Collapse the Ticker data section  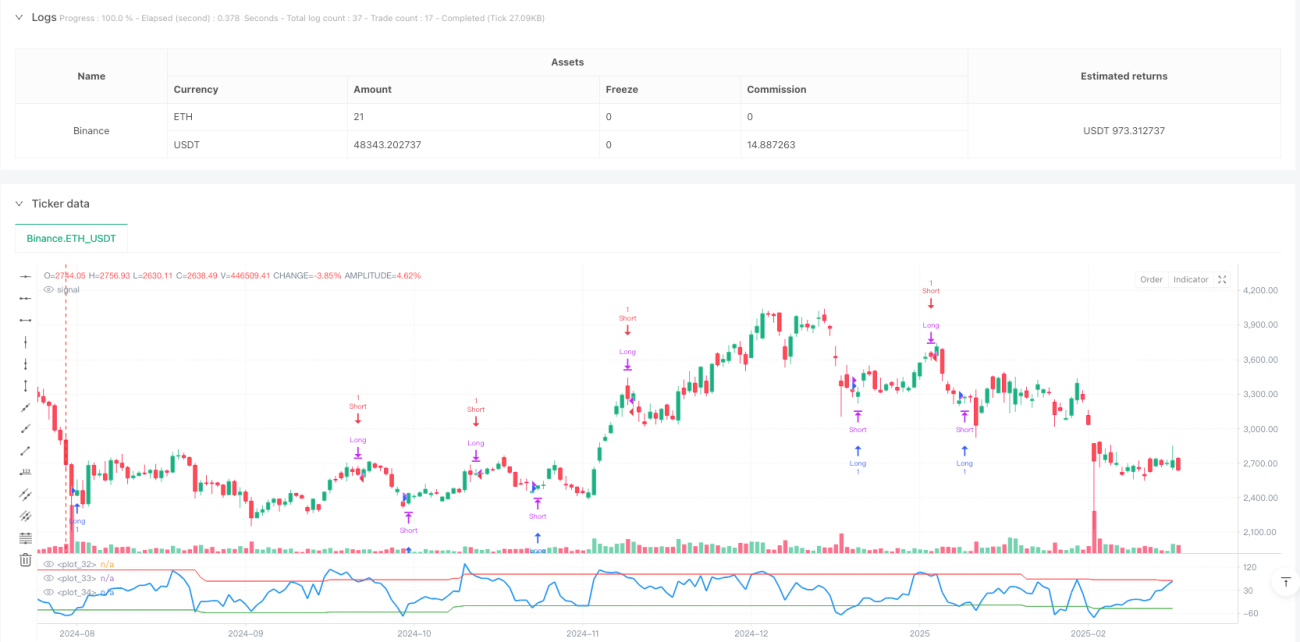tap(20, 203)
